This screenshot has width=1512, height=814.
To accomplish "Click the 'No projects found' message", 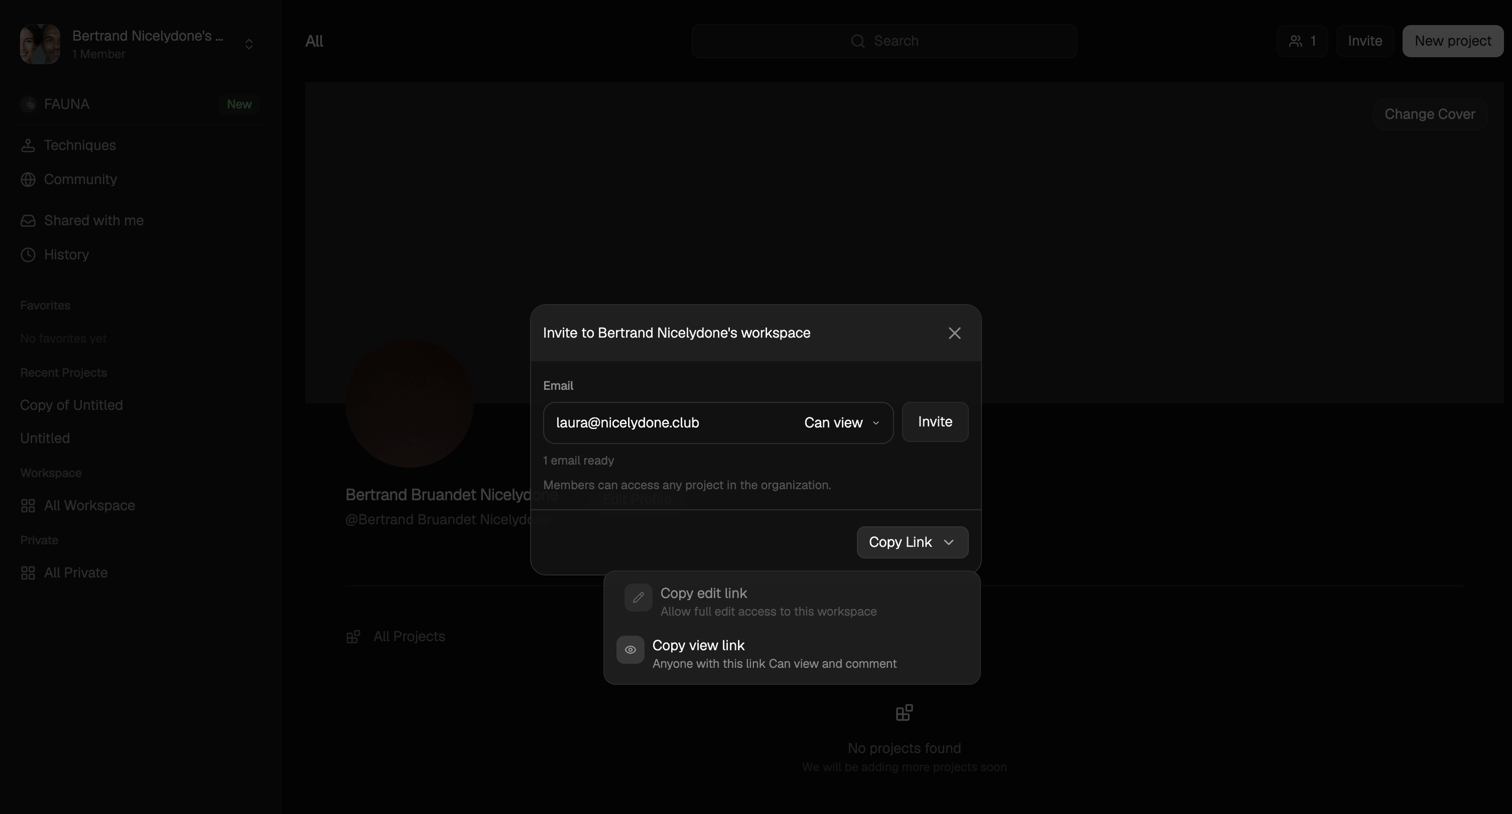I will [904, 748].
